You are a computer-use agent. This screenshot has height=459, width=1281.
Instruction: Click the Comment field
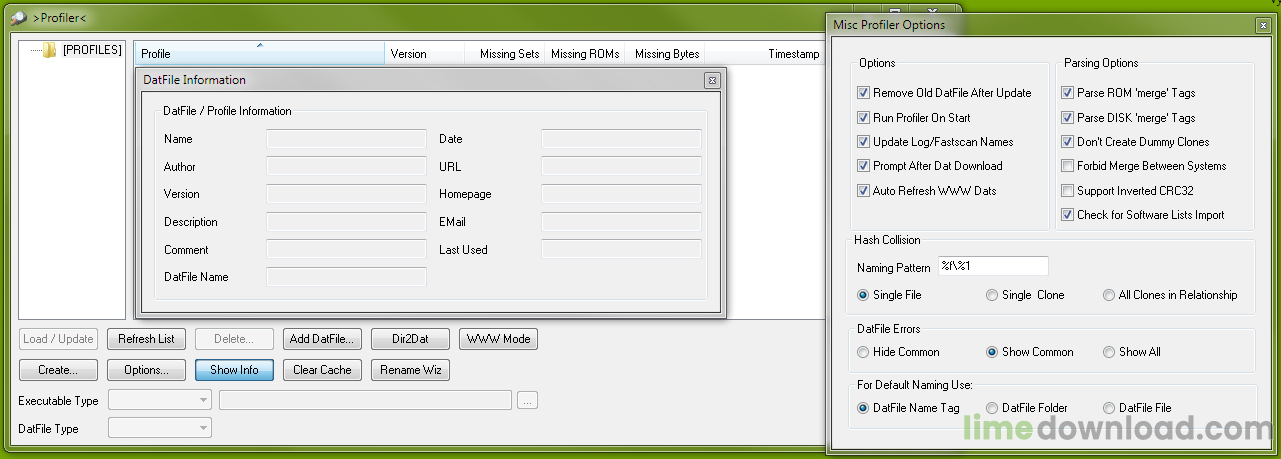pos(346,250)
